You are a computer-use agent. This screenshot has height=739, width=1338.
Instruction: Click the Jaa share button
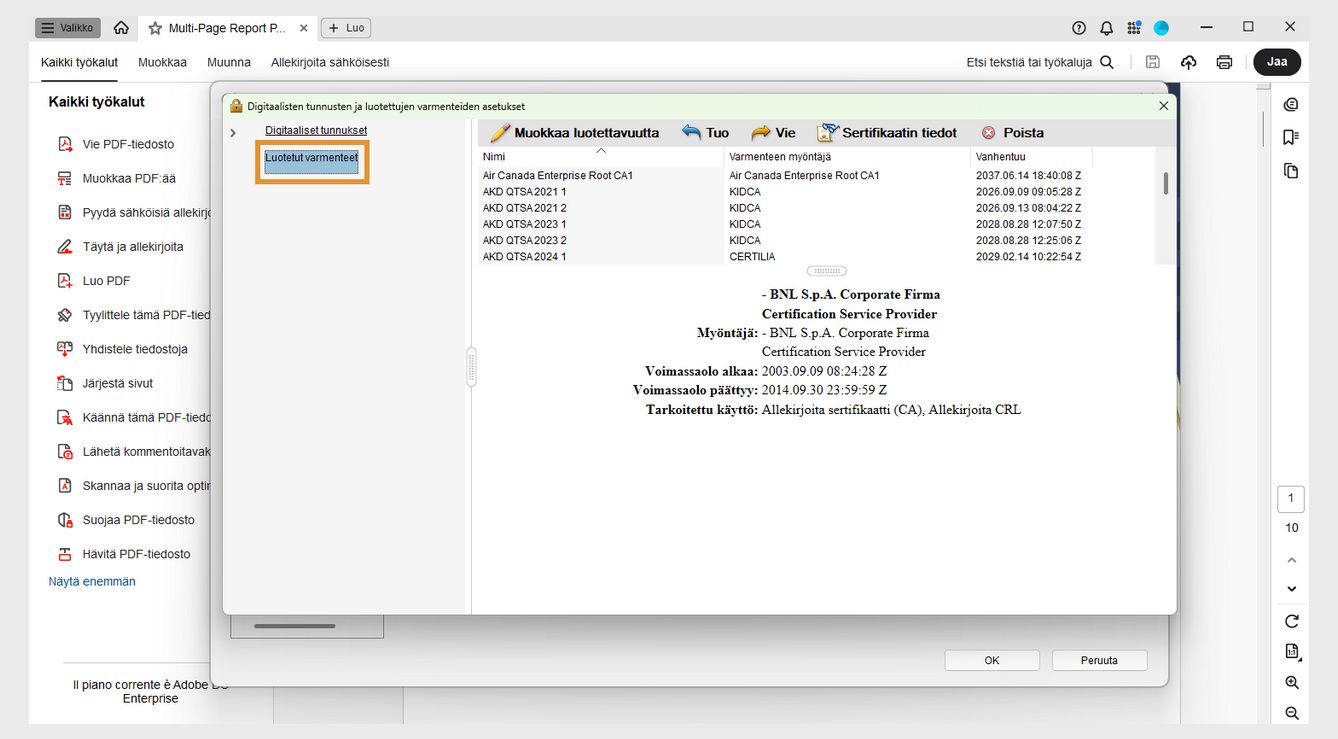point(1277,62)
